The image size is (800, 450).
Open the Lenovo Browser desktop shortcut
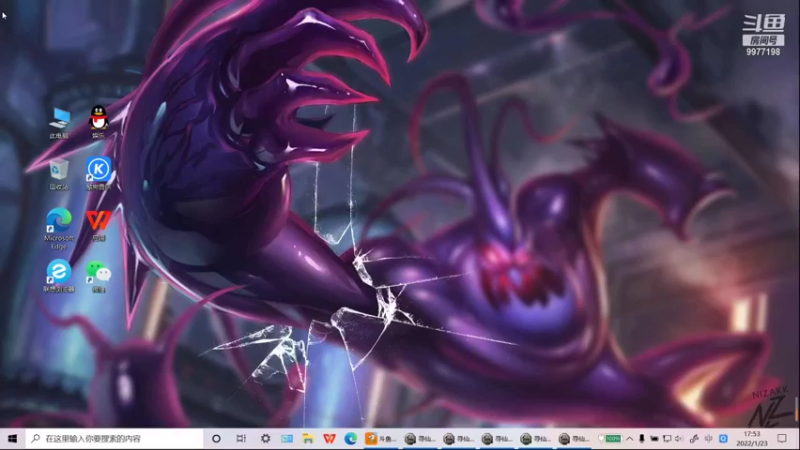click(x=59, y=276)
